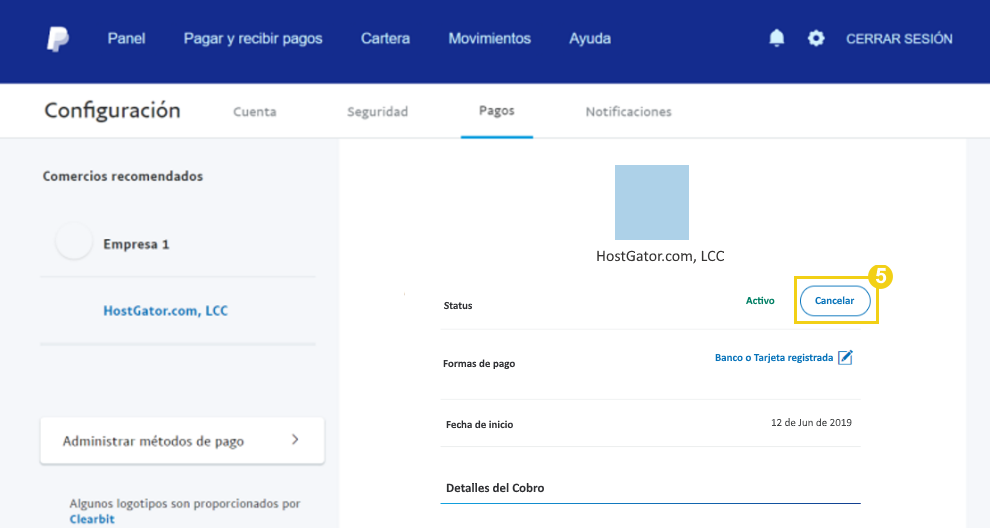The height and width of the screenshot is (528, 990).
Task: Click the edit pencil icon for payment method
Action: click(x=845, y=357)
